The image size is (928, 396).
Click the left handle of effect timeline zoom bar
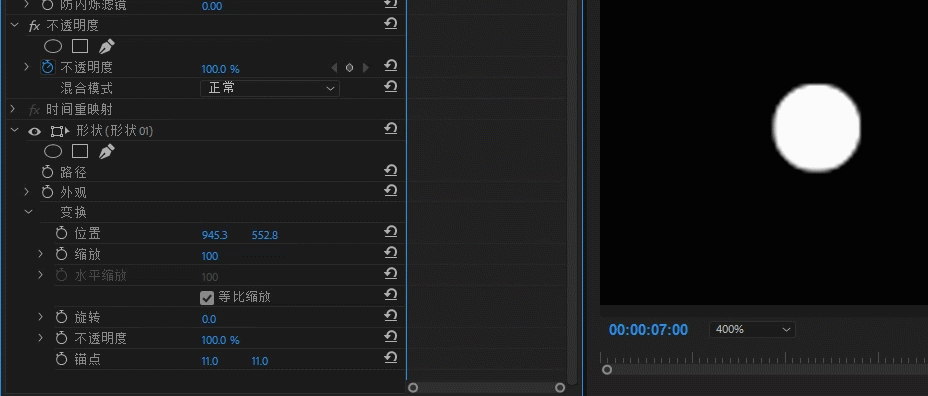413,388
